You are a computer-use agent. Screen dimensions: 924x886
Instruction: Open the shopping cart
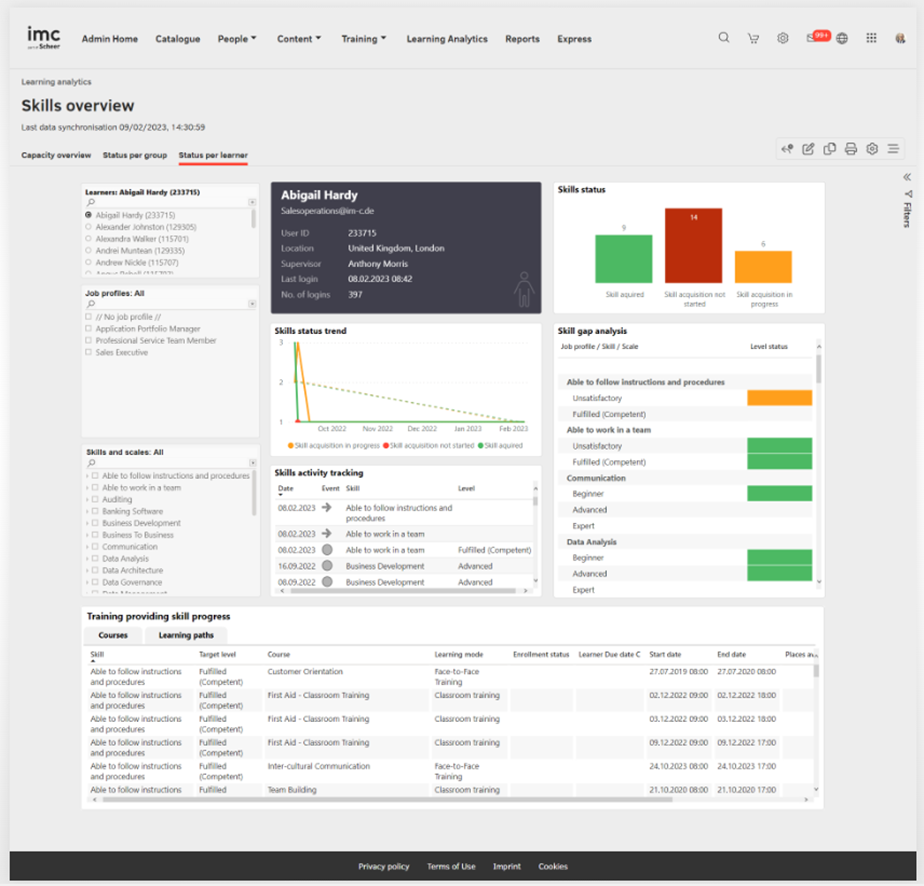(753, 39)
